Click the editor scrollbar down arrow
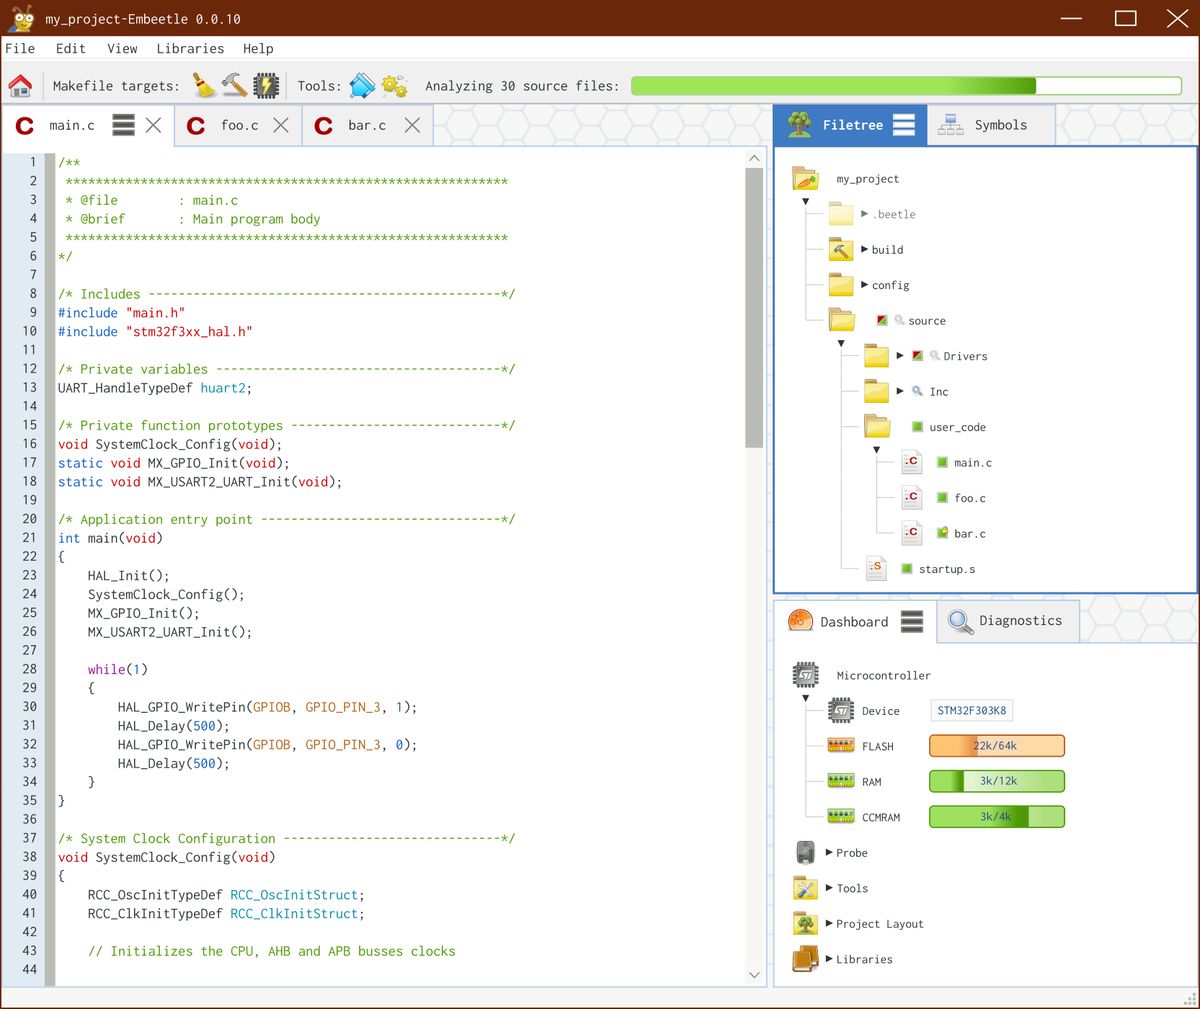 pyautogui.click(x=753, y=974)
